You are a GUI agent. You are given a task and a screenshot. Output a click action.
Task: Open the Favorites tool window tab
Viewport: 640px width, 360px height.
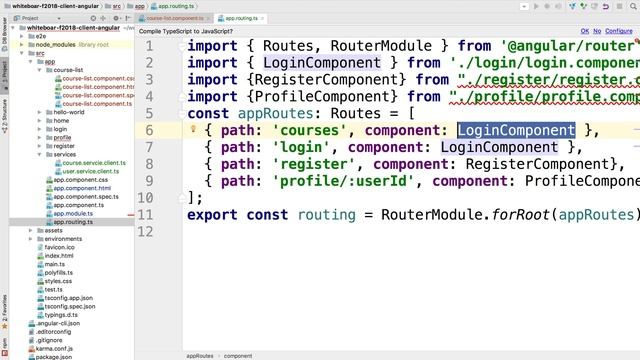pos(4,311)
